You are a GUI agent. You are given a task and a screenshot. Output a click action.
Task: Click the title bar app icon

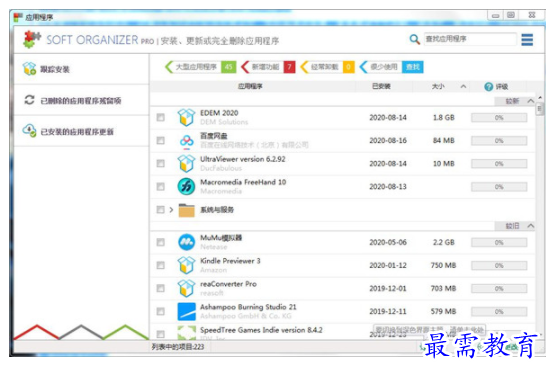coord(18,17)
